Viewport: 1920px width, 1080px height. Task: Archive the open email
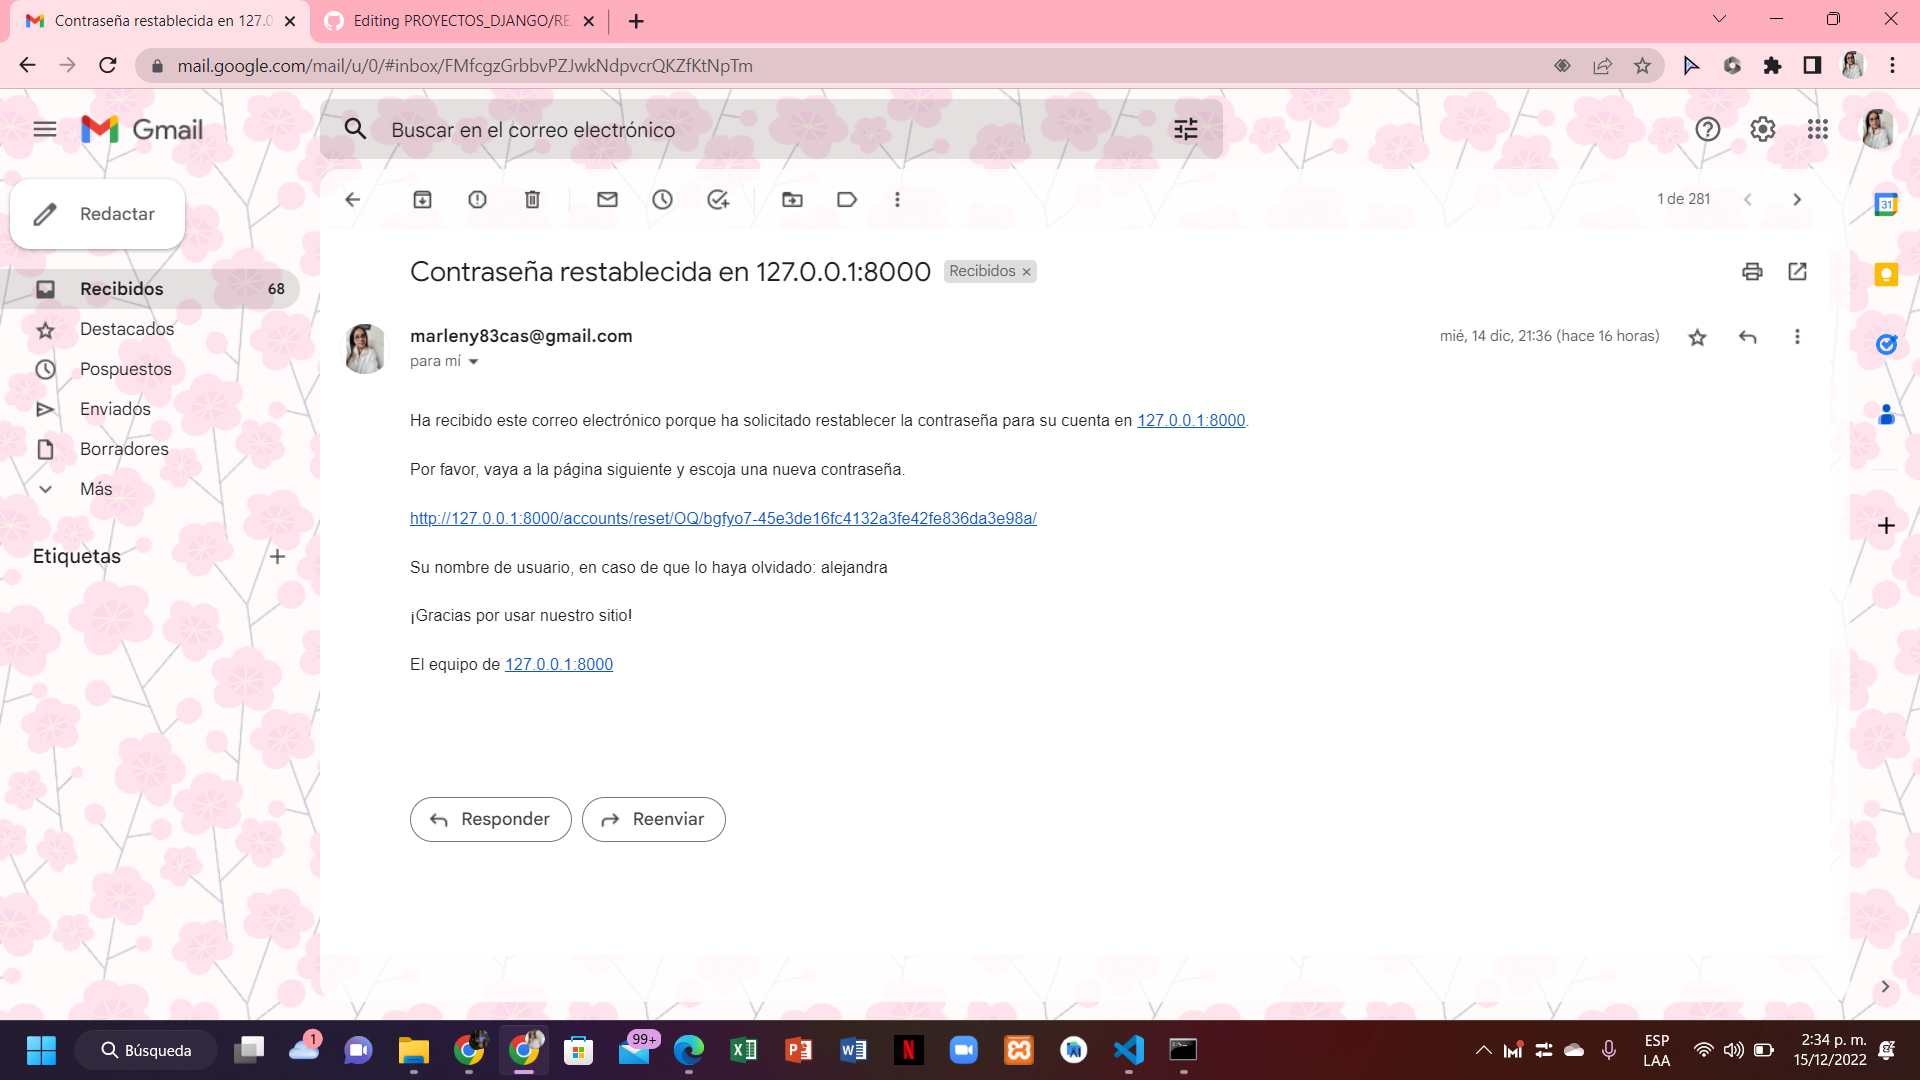click(422, 199)
